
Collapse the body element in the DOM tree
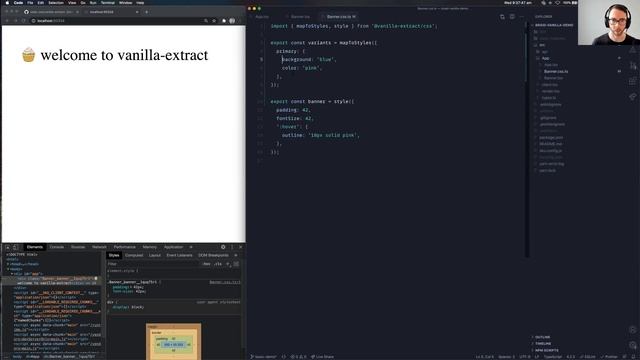[8, 269]
